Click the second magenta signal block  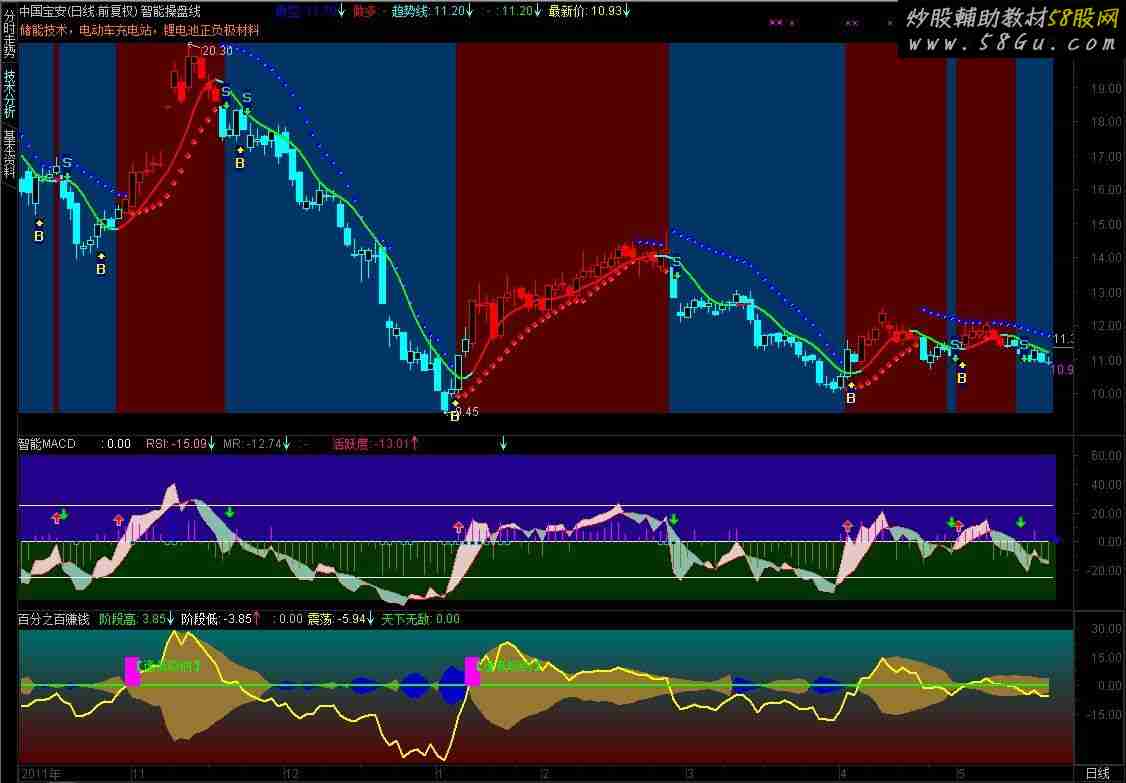click(472, 671)
